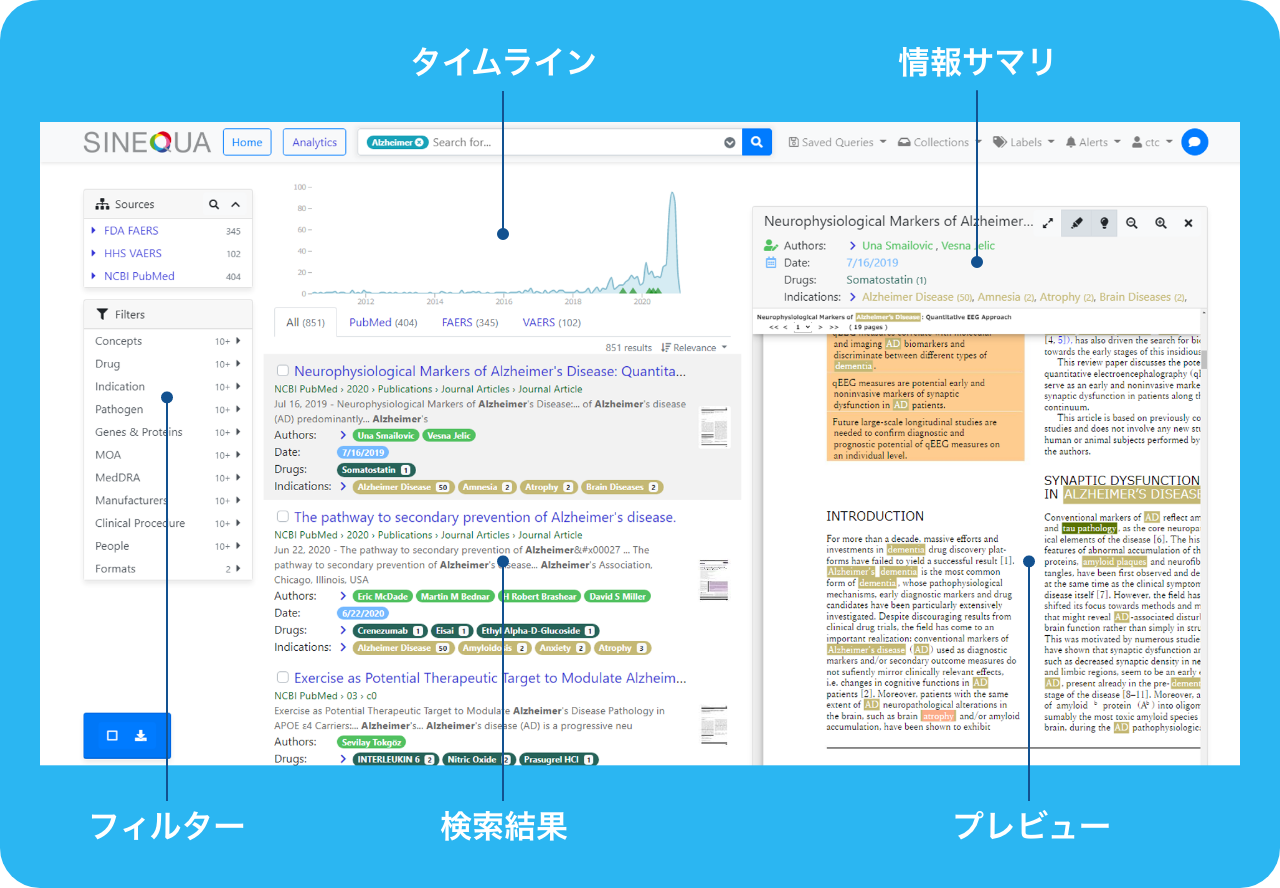This screenshot has height=888, width=1280.
Task: Toggle the highlighter tool in preview
Action: click(1076, 223)
